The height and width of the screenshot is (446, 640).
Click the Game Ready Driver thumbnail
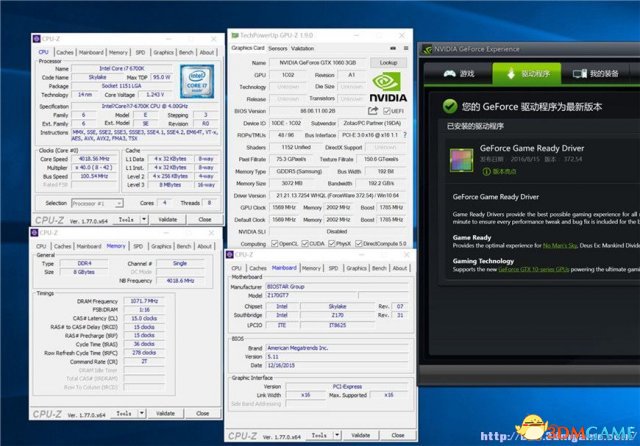coord(462,160)
